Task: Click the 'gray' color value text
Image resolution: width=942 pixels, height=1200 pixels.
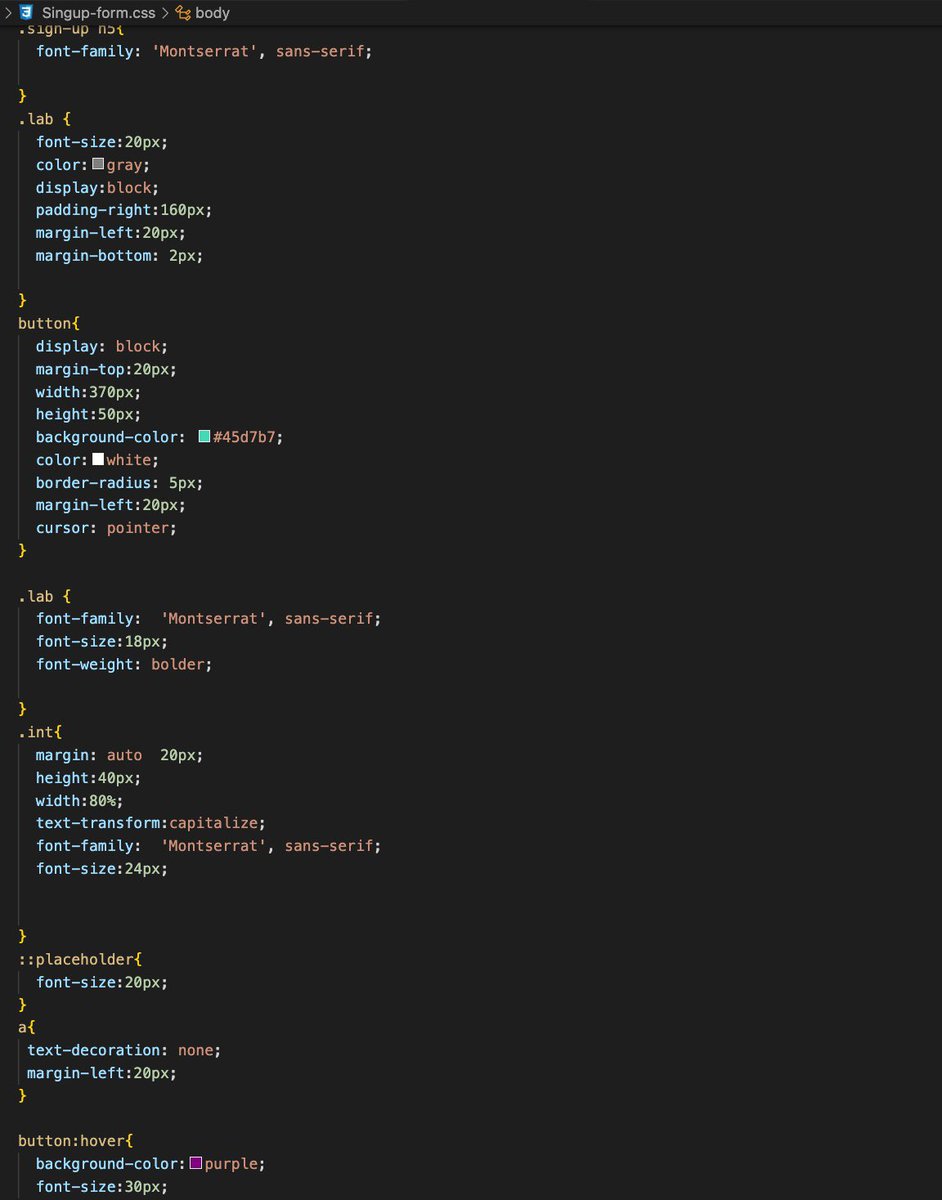Action: (x=125, y=164)
